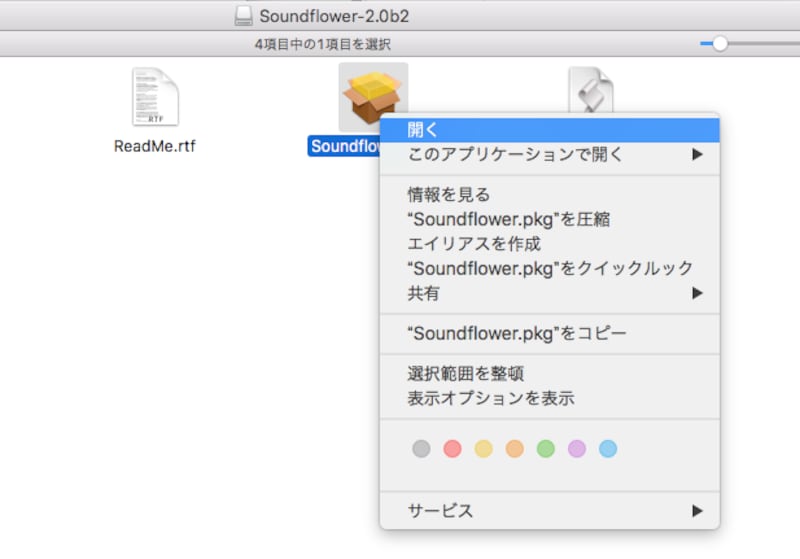
Task: Click the Soundflower.pkg package box icon
Action: [373, 95]
